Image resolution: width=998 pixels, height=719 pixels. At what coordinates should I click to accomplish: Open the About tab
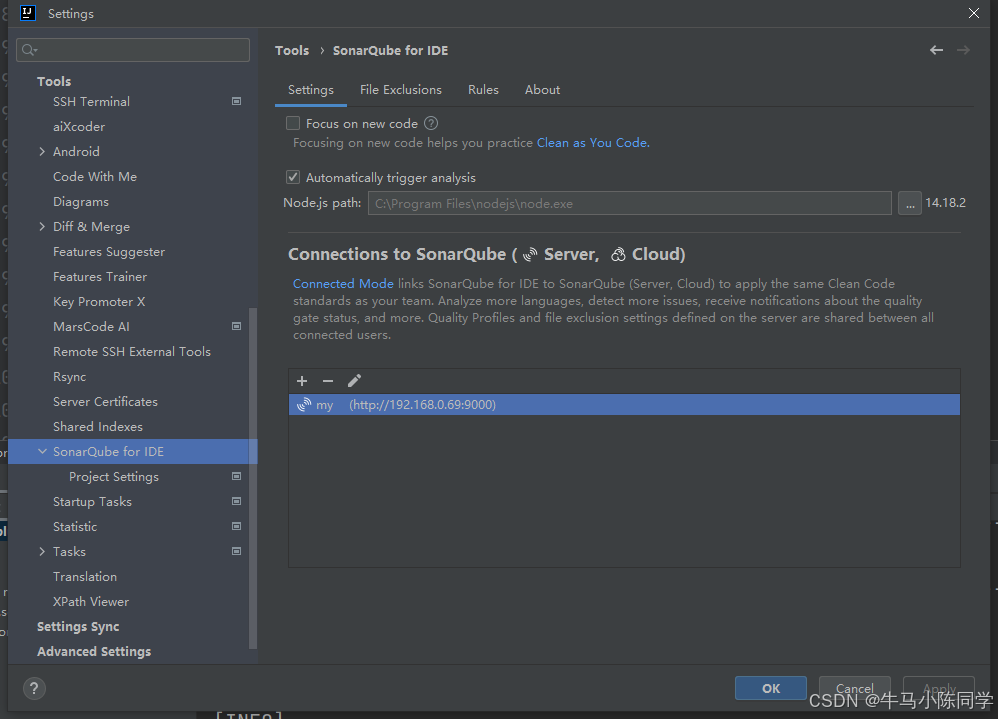(x=542, y=90)
